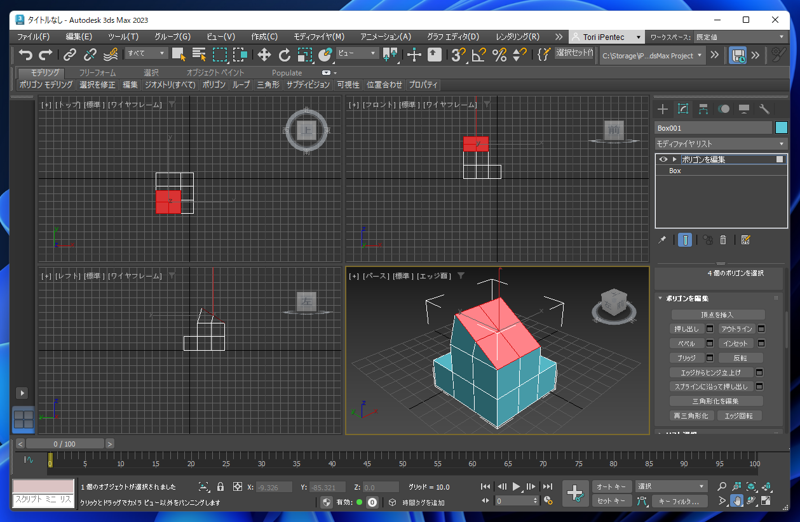This screenshot has height=522, width=800.
Task: Open the Modifiers menu
Action: click(x=319, y=37)
